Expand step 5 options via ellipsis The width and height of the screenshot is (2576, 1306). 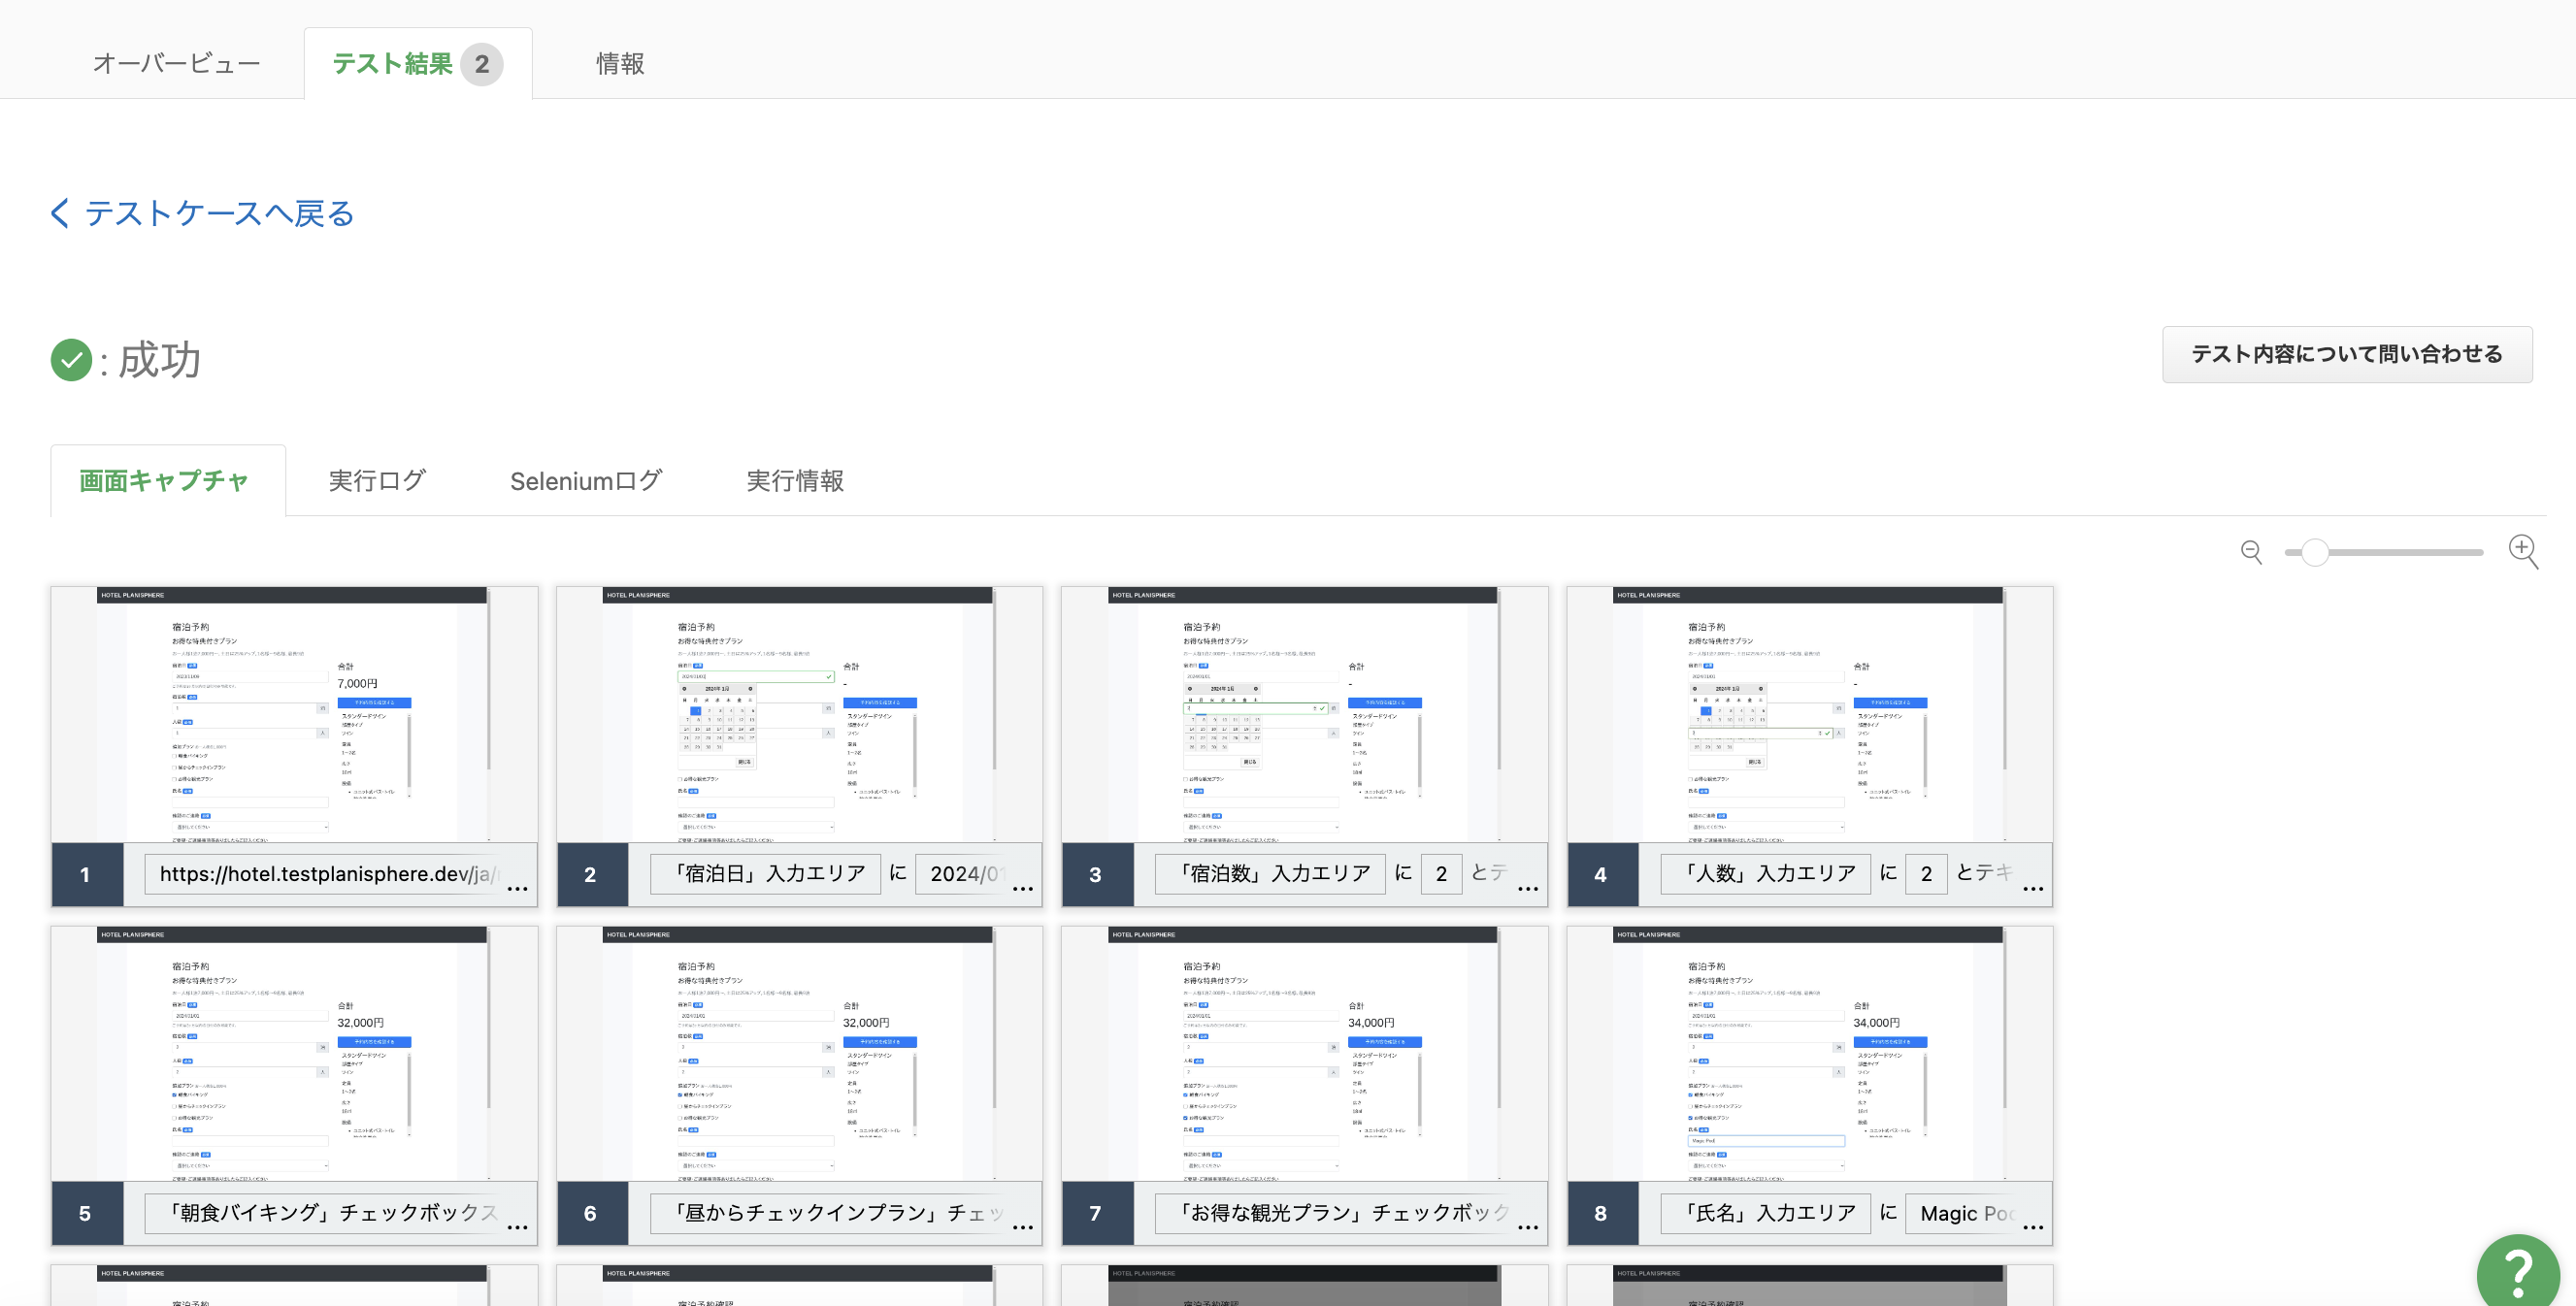(517, 1227)
